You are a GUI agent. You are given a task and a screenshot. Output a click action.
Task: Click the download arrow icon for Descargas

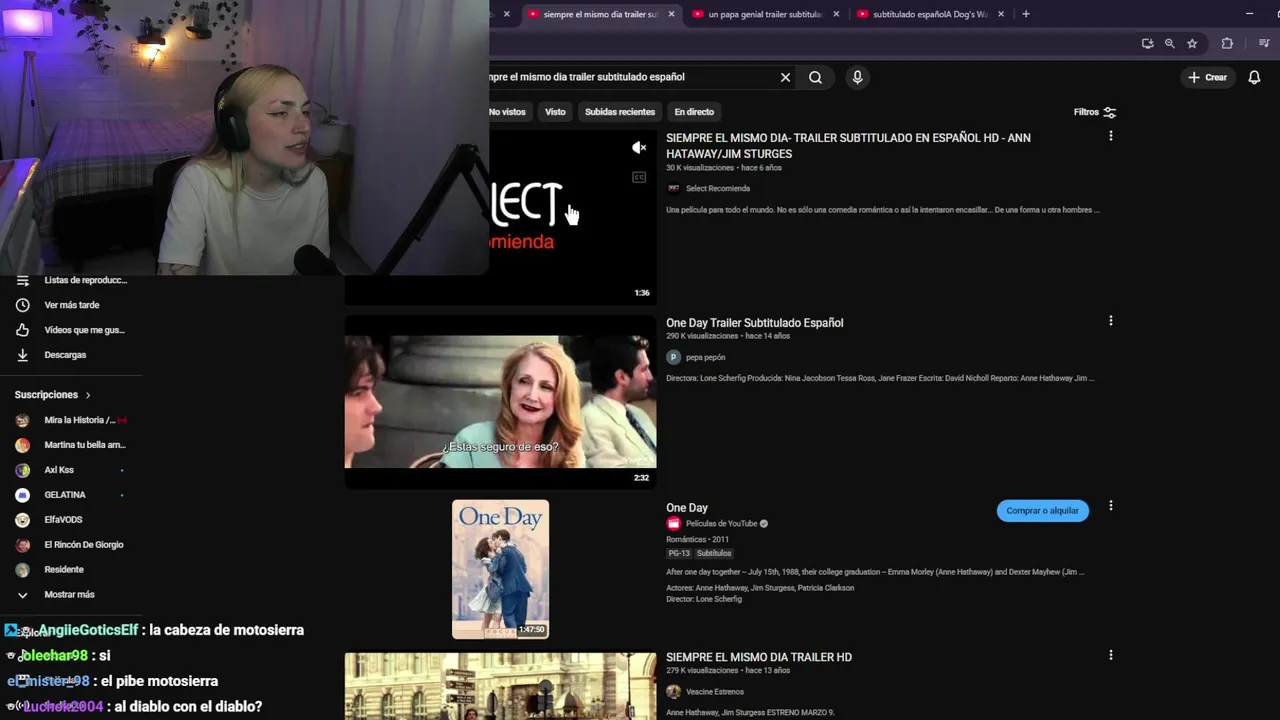[22, 355]
